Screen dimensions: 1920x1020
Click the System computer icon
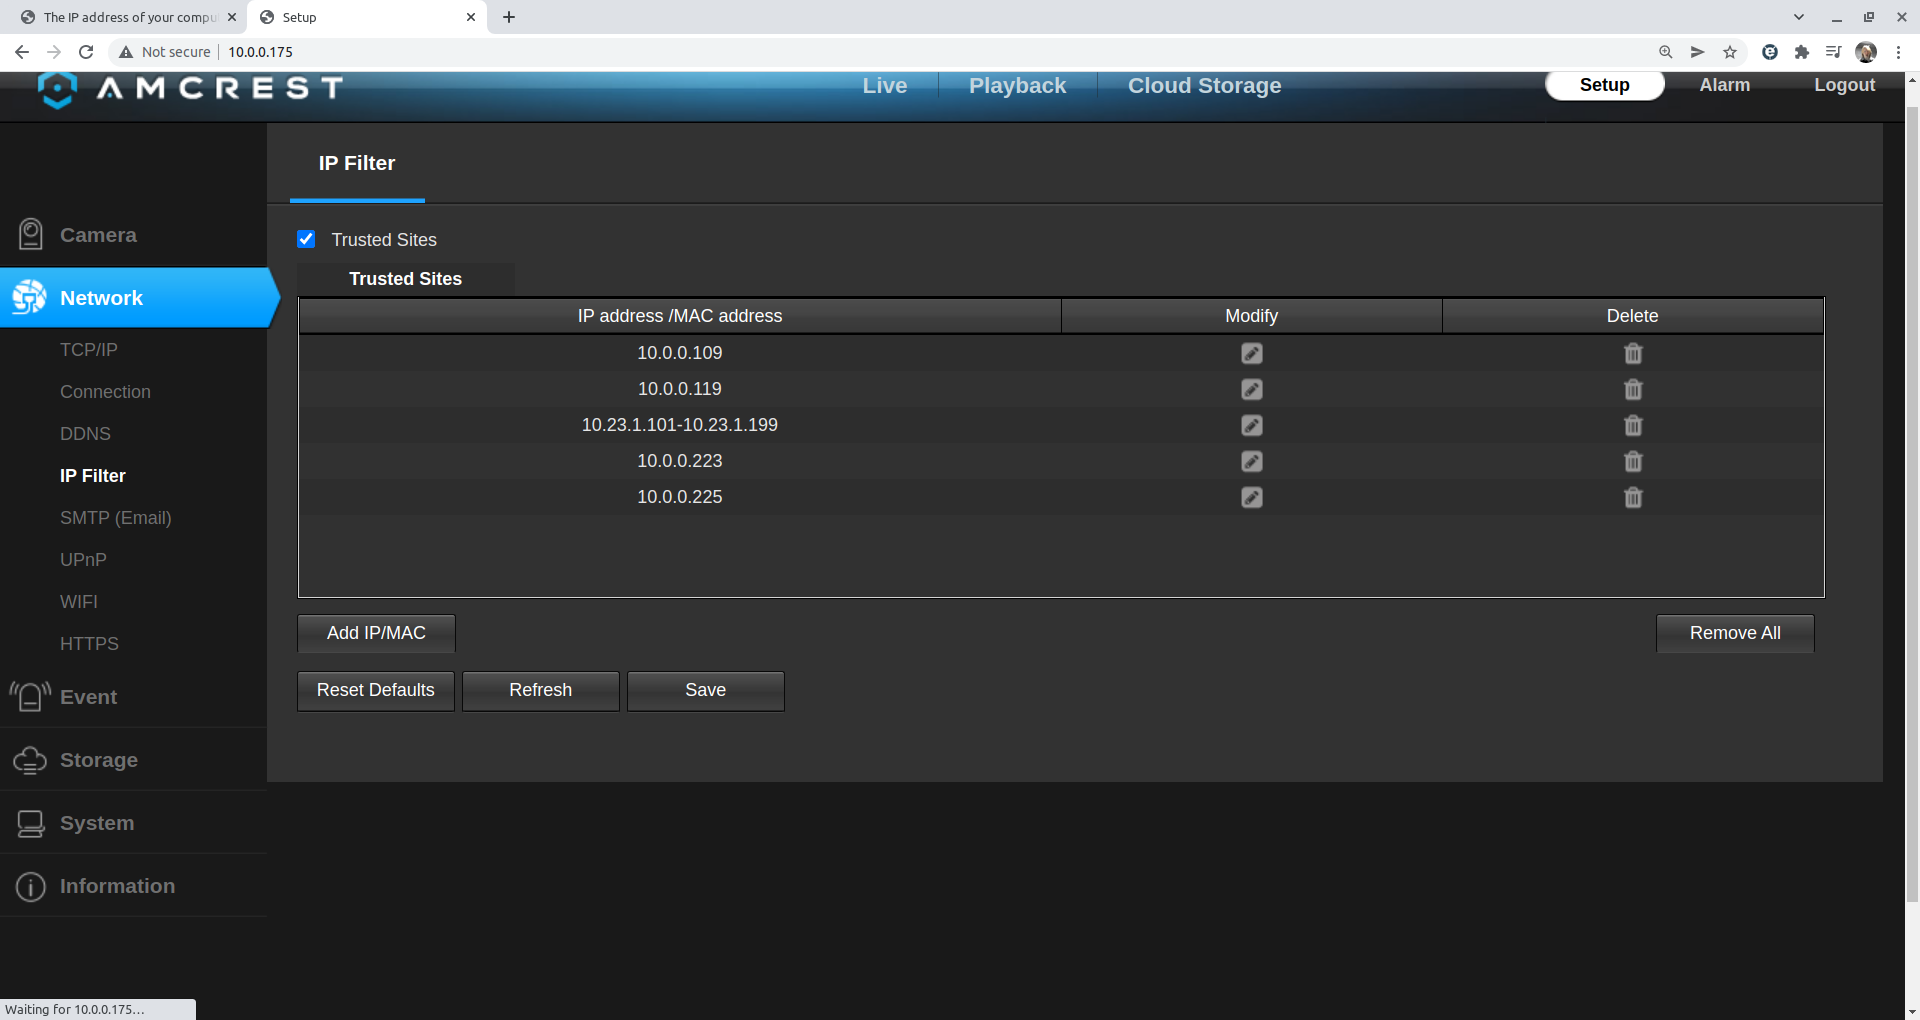[x=31, y=823]
